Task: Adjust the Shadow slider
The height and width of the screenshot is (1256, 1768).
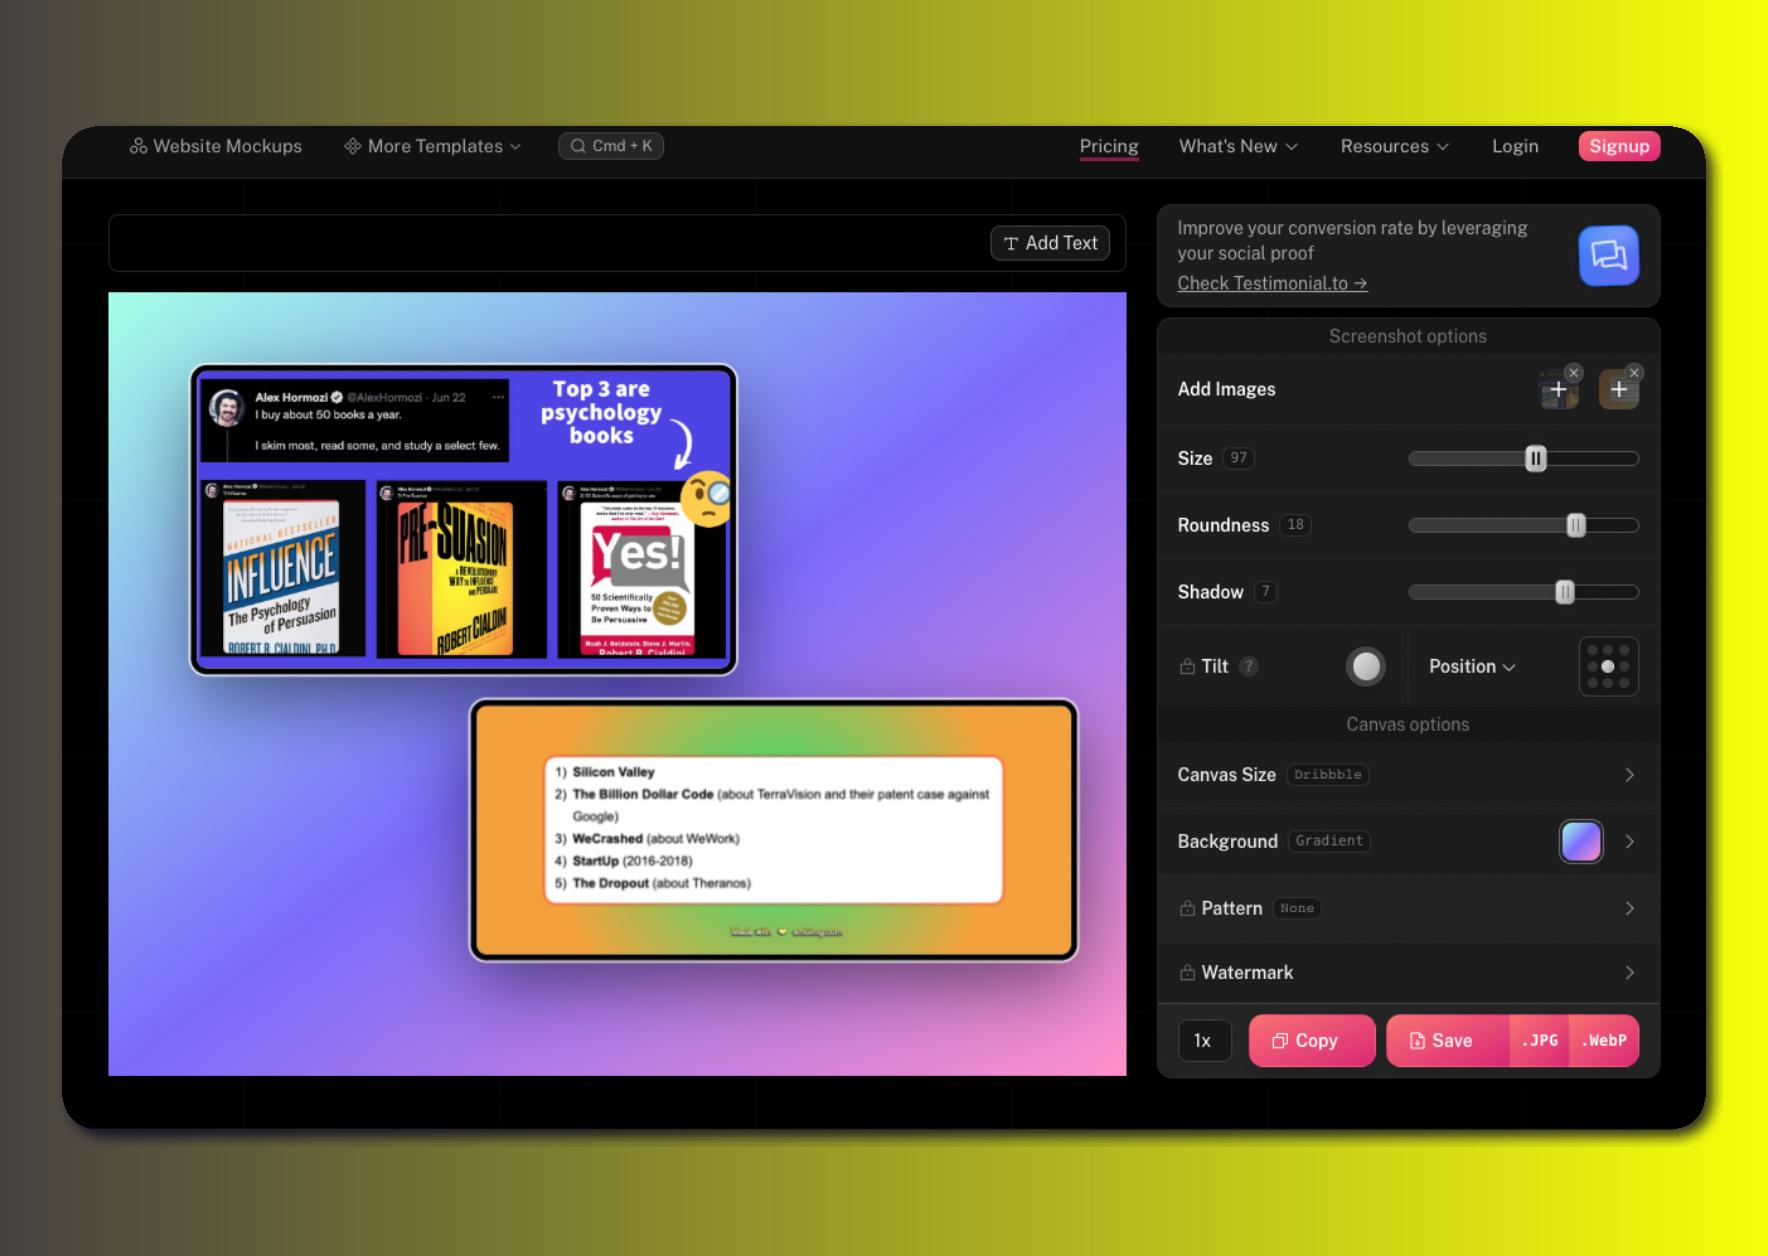Action: 1564,592
